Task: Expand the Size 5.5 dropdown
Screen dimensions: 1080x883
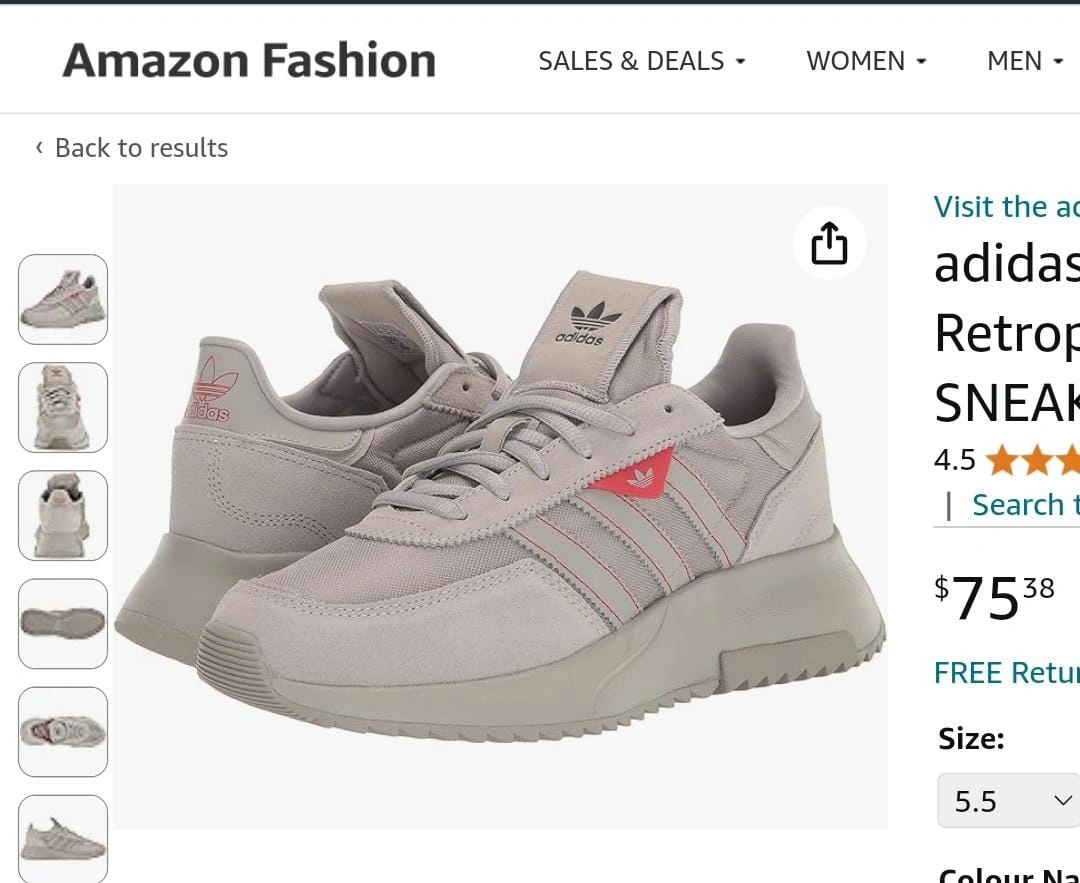Action: [x=1008, y=800]
